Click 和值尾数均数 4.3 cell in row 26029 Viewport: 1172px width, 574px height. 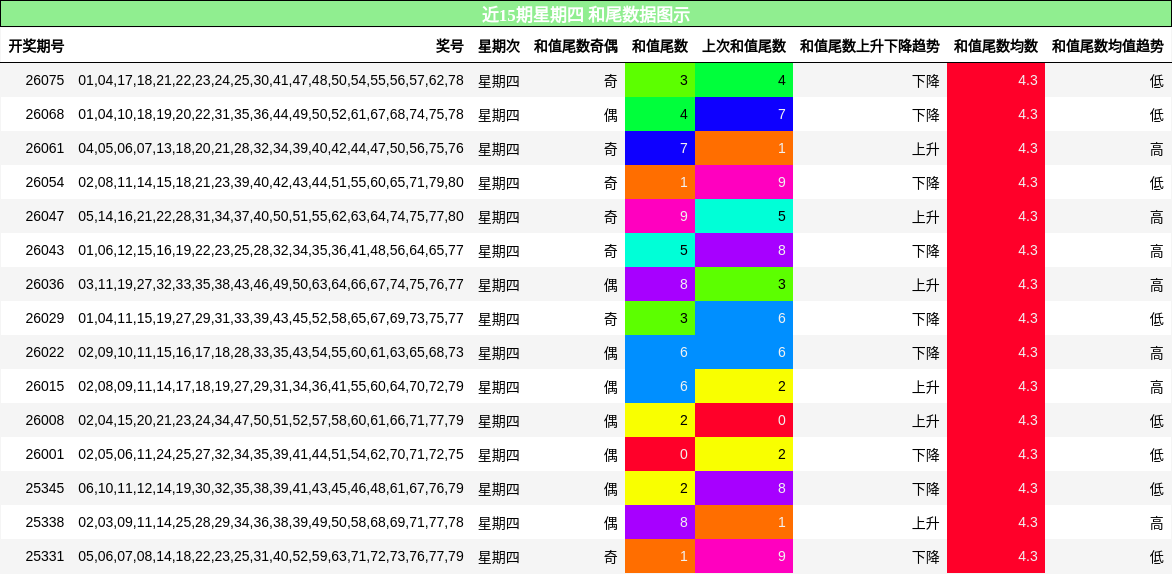996,318
